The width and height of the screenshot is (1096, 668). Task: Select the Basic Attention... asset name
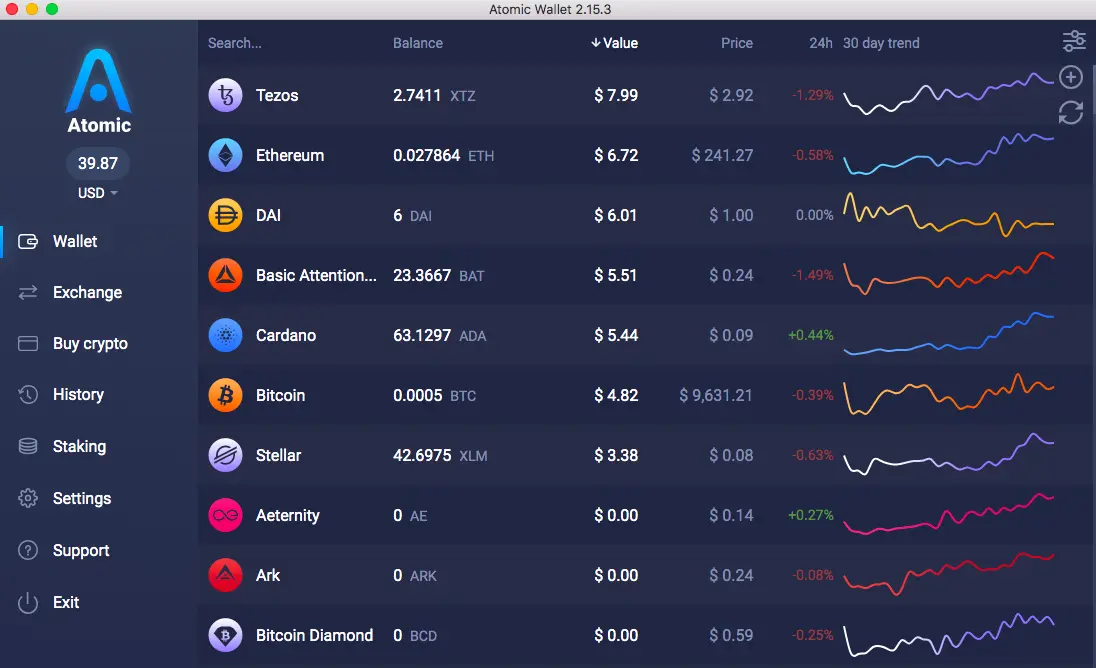coord(316,275)
